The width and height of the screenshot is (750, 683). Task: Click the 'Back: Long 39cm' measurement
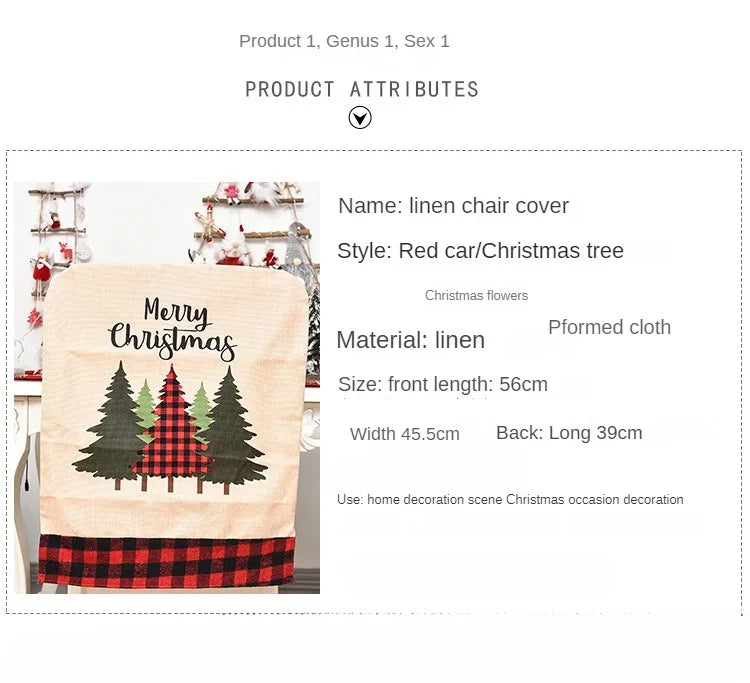click(569, 433)
